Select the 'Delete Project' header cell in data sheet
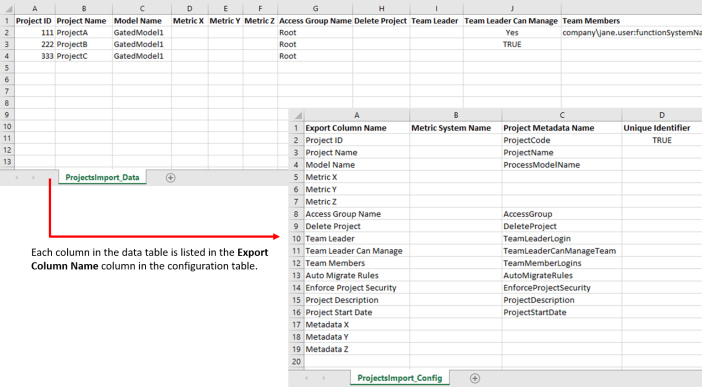This screenshot has height=387, width=702. click(381, 21)
